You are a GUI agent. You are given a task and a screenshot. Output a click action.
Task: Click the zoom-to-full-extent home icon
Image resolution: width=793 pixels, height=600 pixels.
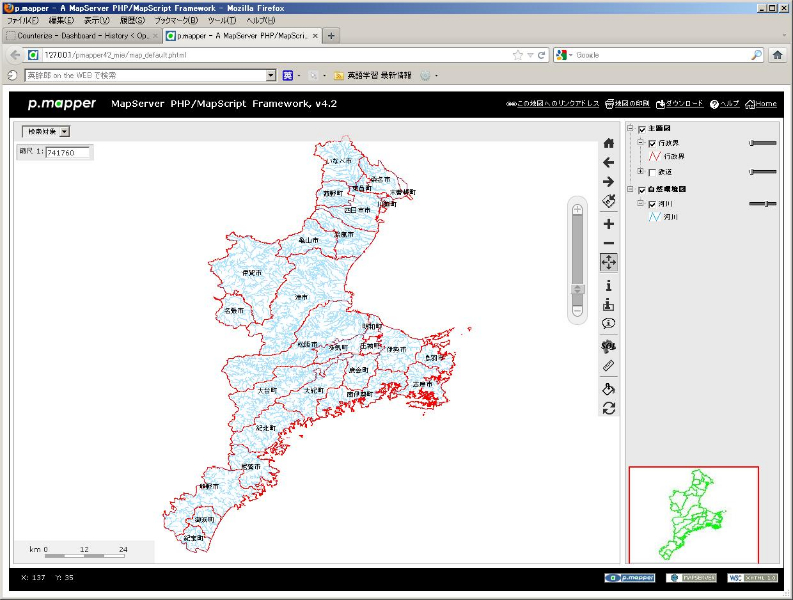608,143
